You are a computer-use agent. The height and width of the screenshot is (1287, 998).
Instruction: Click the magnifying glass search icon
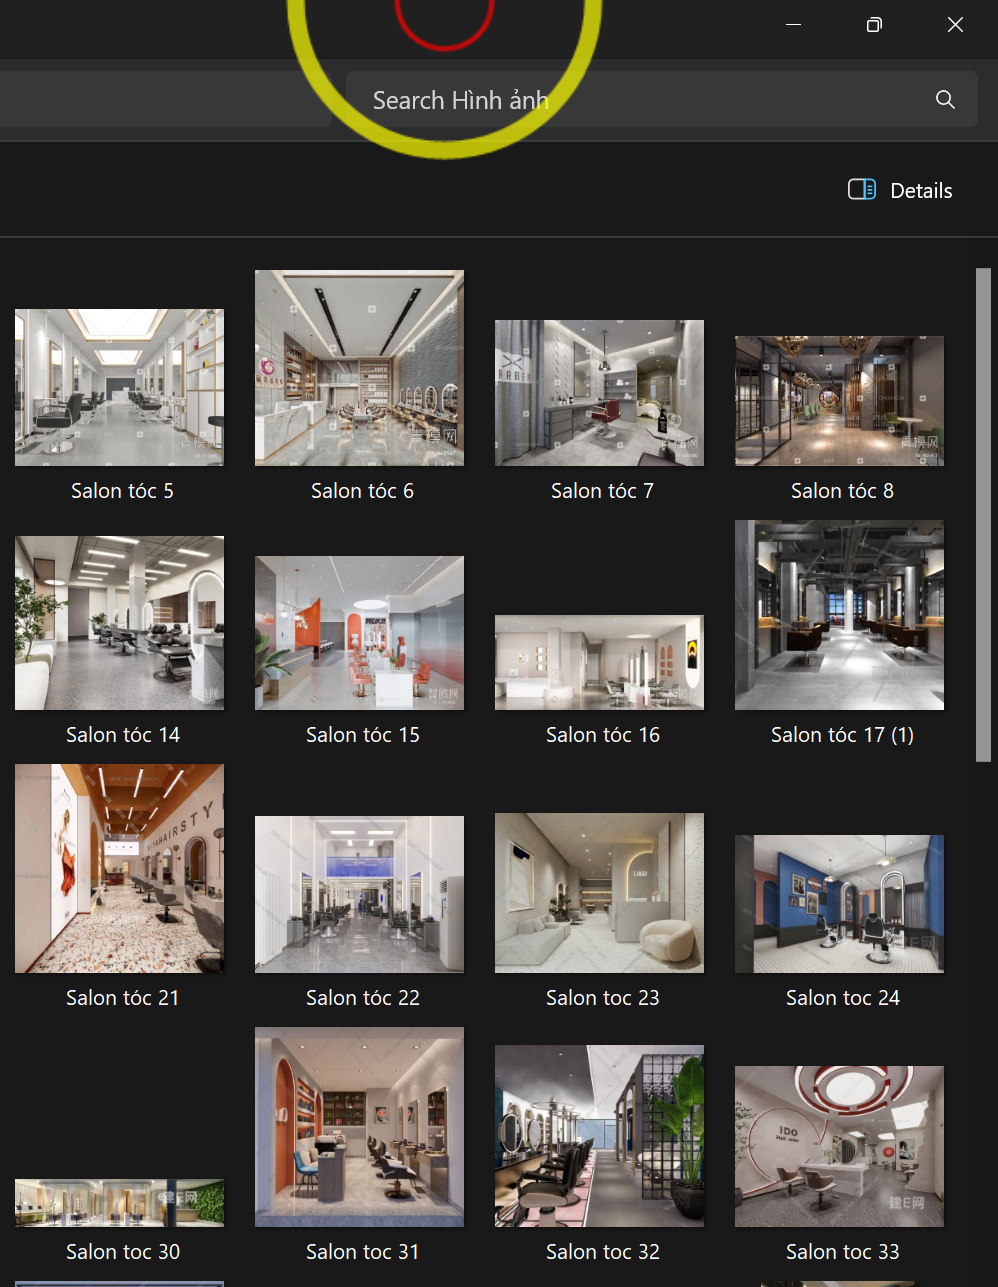pos(945,99)
